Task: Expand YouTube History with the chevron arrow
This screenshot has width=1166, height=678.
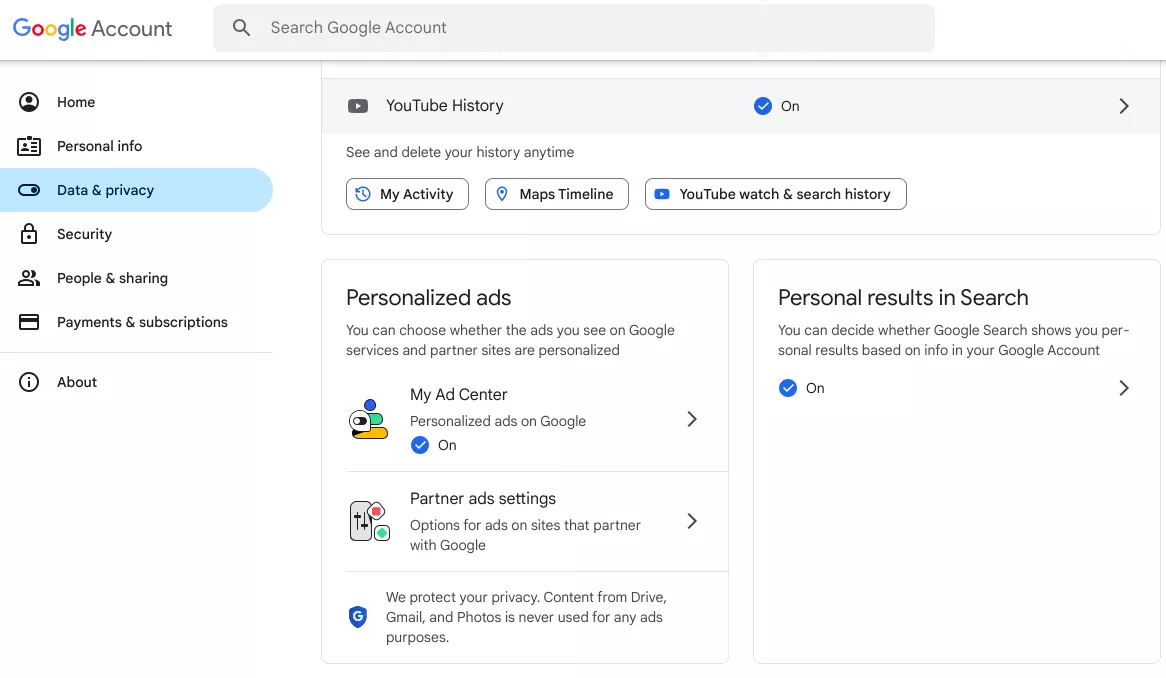Action: pyautogui.click(x=1124, y=106)
